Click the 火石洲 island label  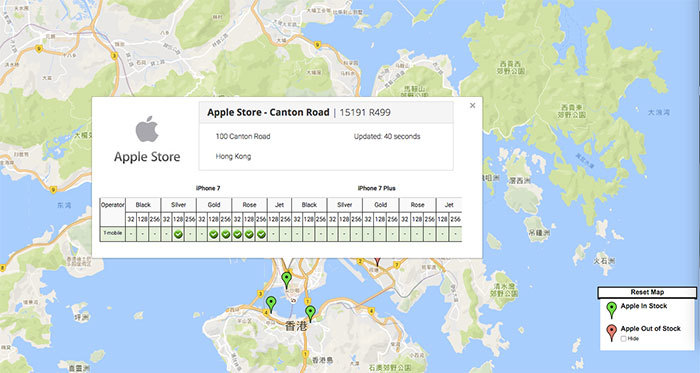[604, 261]
